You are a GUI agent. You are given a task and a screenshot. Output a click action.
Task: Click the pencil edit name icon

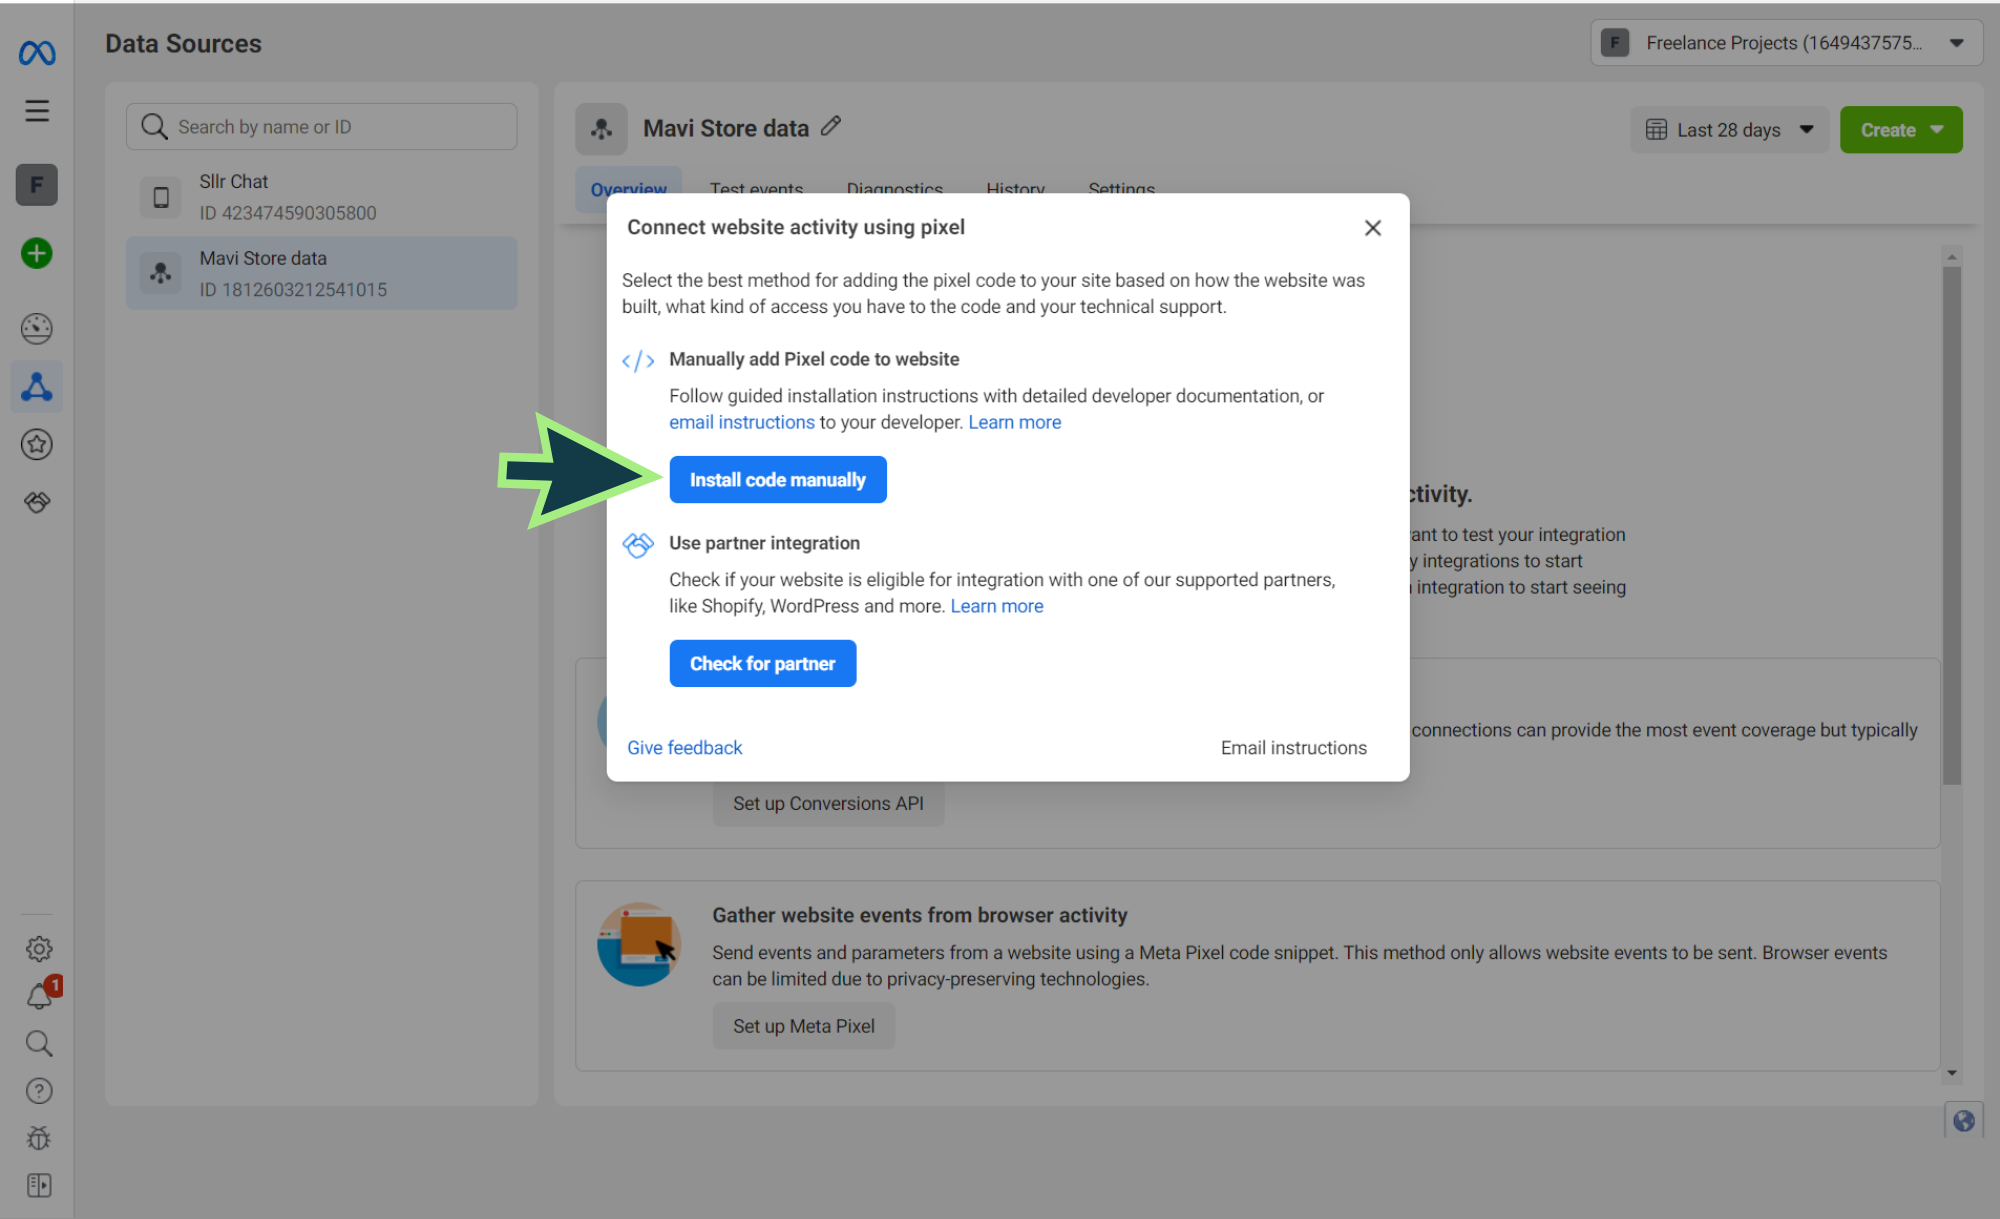[x=831, y=127]
